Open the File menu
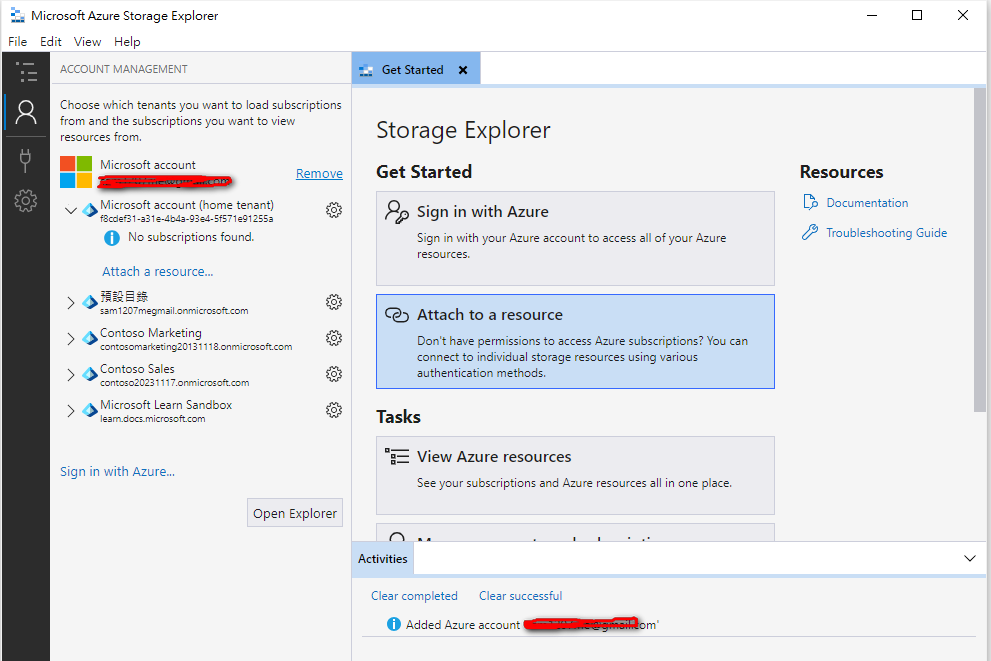Viewport: 991px width, 661px height. [x=18, y=42]
